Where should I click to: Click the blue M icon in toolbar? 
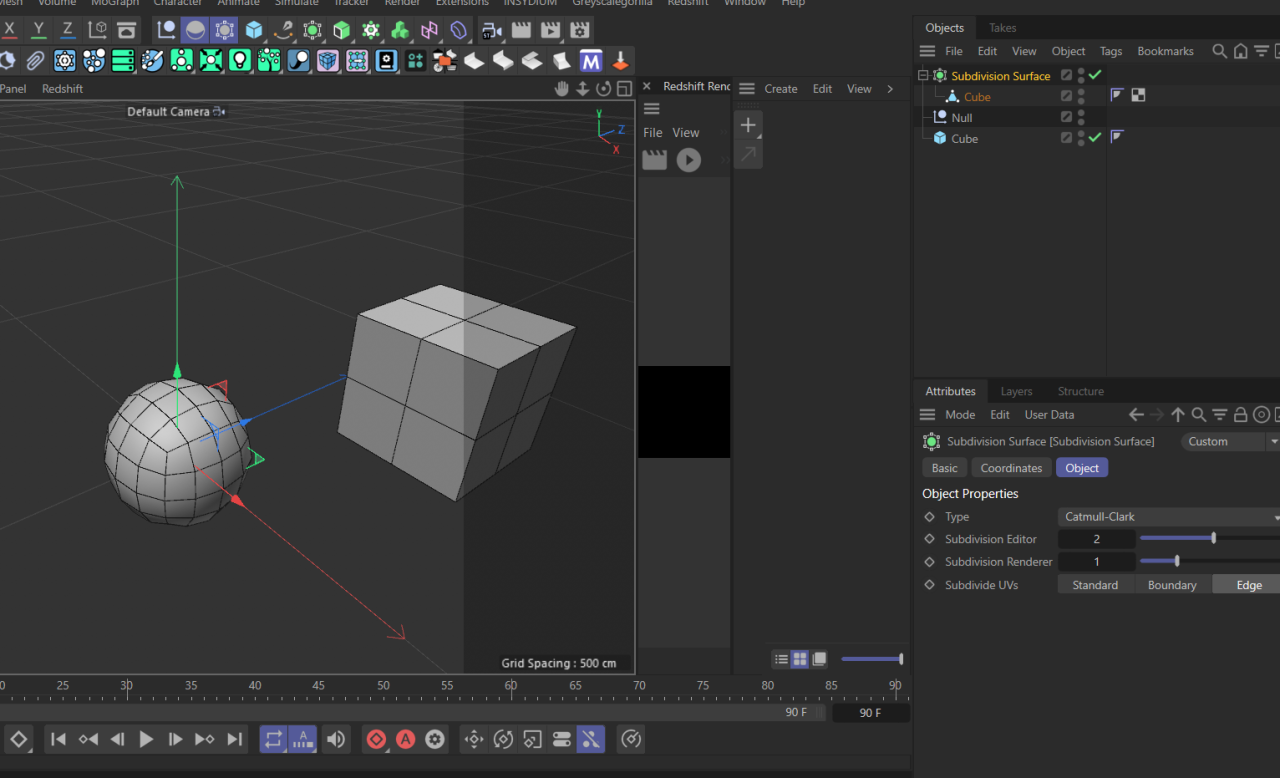[591, 61]
